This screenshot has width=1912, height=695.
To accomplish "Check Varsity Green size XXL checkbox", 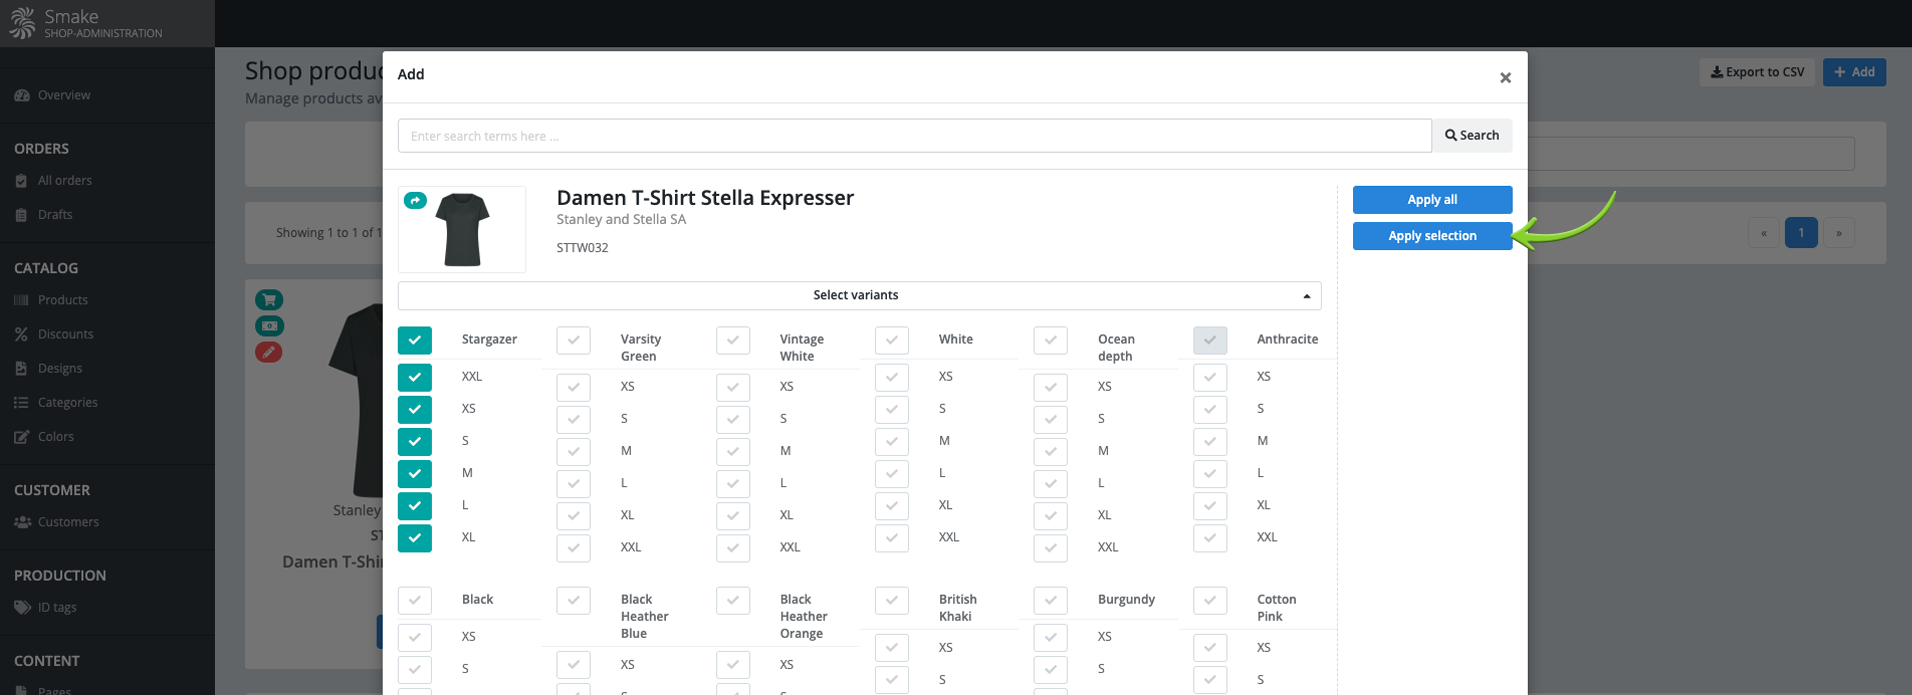I will [x=574, y=548].
